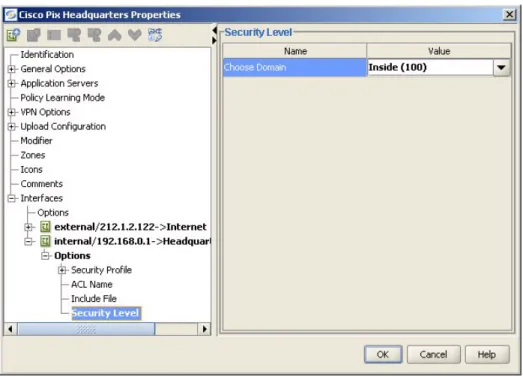523x377 pixels.
Task: Select the internal/192.168.0.1 interface entry
Action: 132,241
